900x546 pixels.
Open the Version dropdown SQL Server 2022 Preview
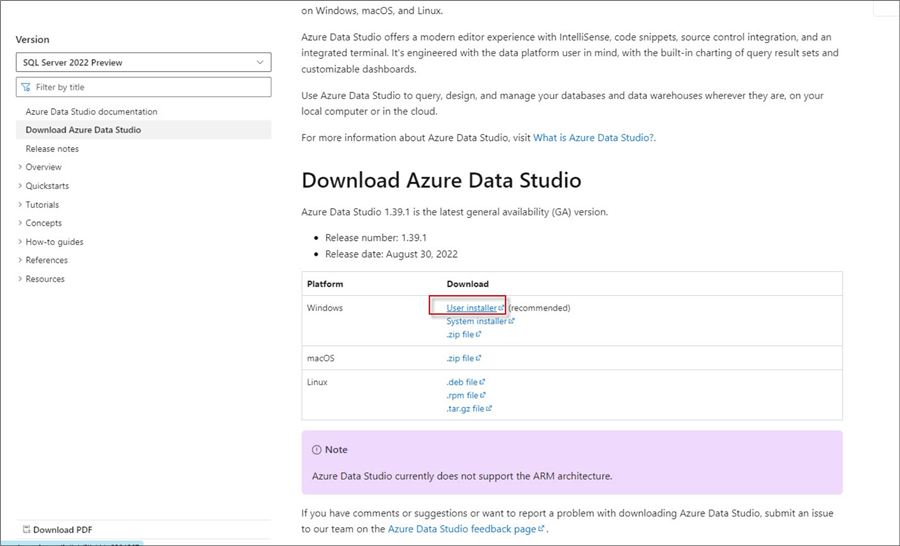[143, 62]
